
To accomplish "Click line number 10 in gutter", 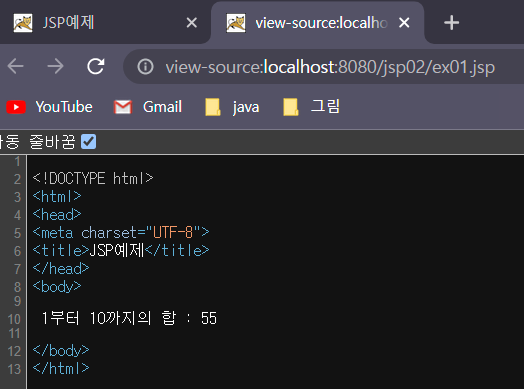I will point(14,319).
